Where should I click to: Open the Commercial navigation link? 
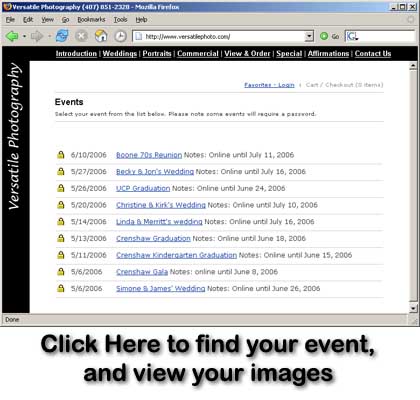click(x=198, y=54)
